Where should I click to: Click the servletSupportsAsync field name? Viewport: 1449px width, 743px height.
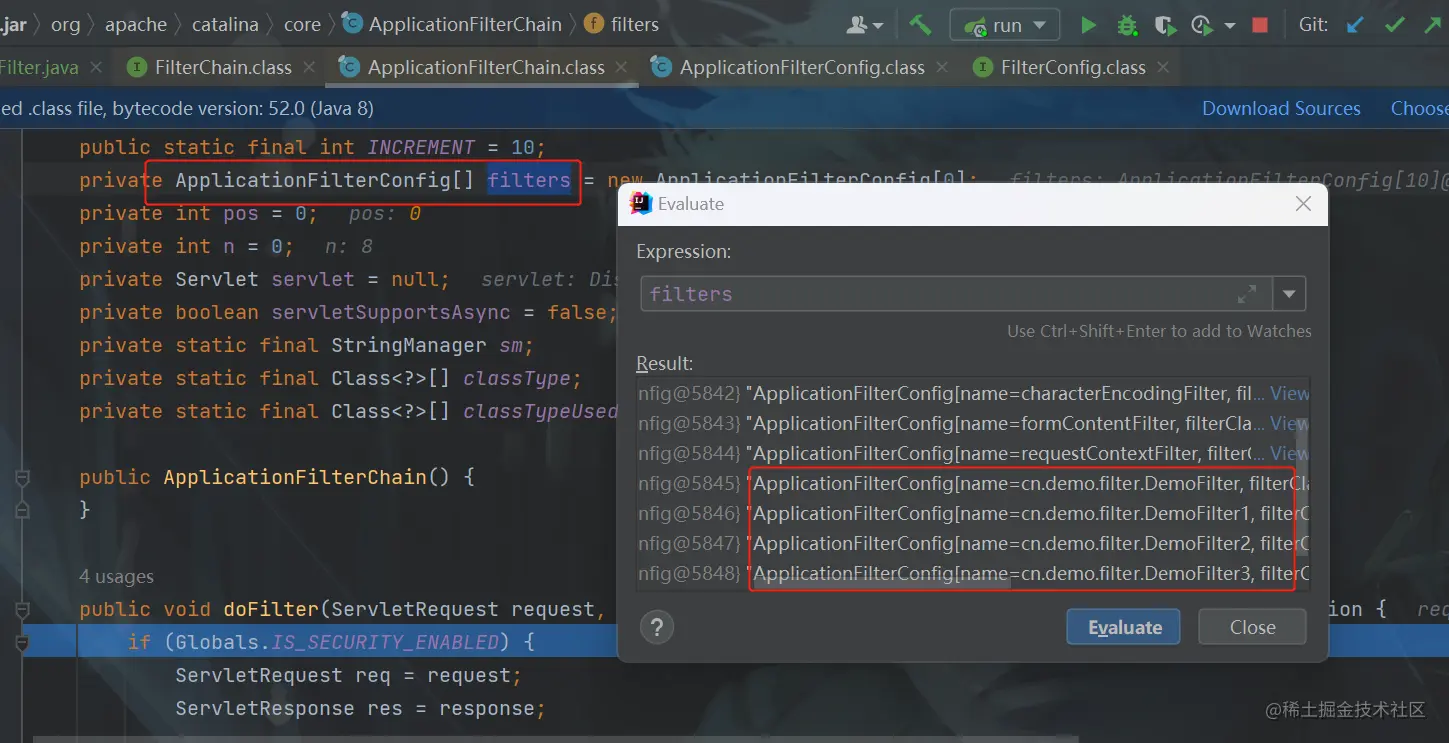point(391,312)
